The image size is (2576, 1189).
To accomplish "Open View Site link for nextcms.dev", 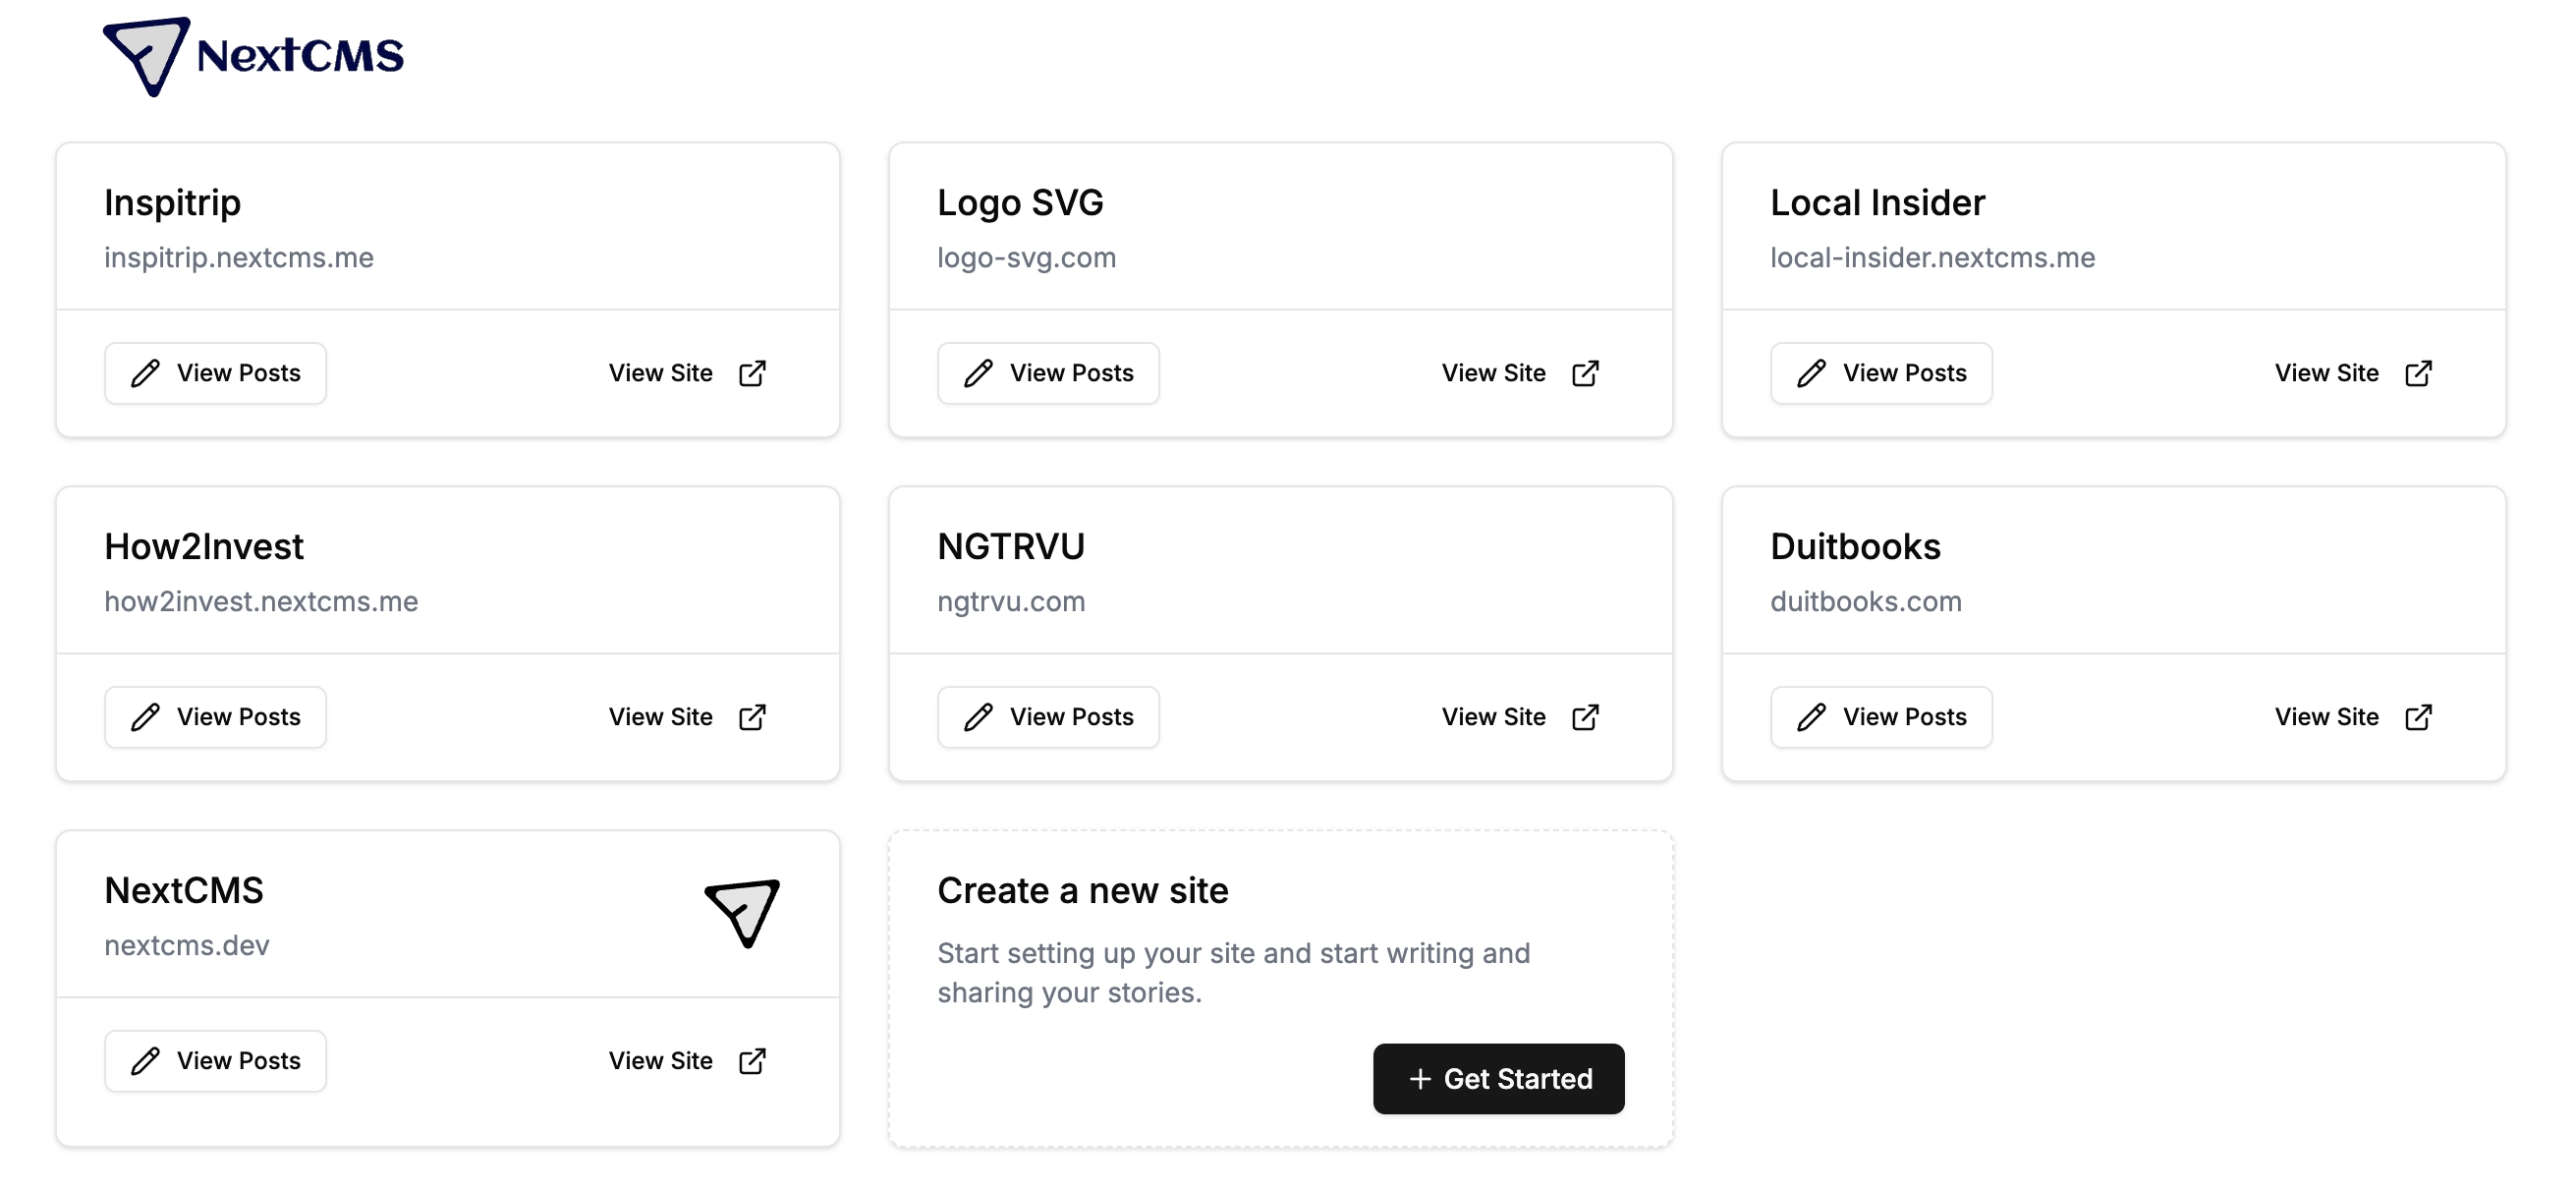I will pos(688,1061).
